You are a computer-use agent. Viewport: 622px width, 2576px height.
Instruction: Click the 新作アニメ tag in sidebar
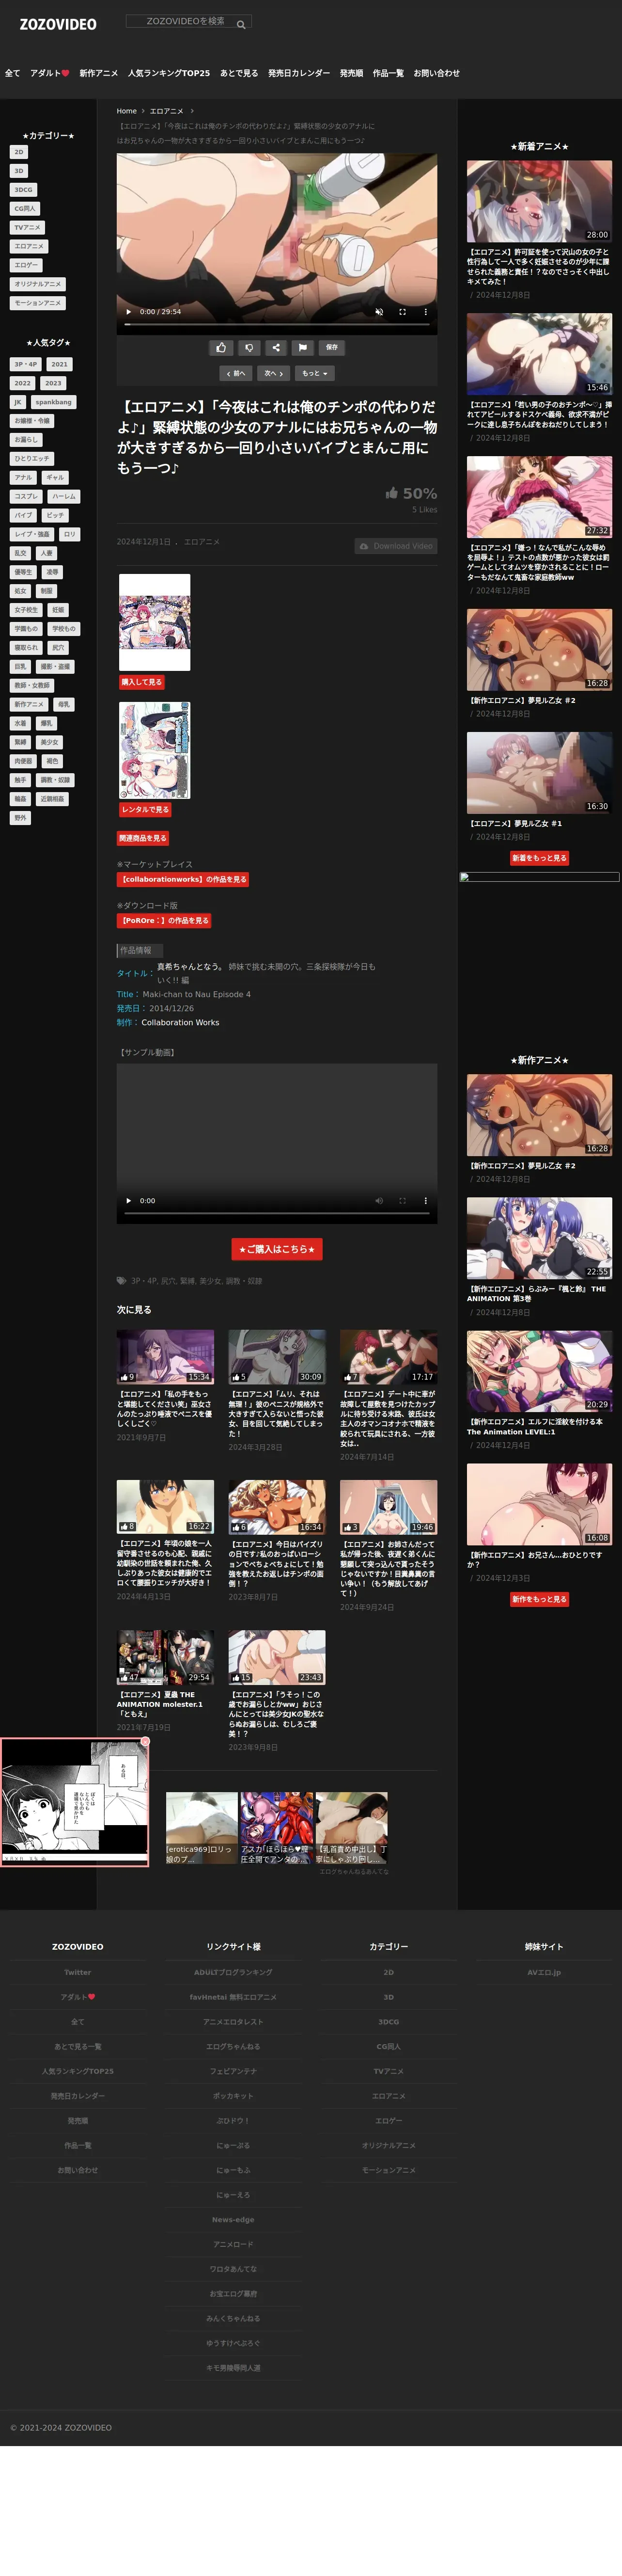pos(29,705)
